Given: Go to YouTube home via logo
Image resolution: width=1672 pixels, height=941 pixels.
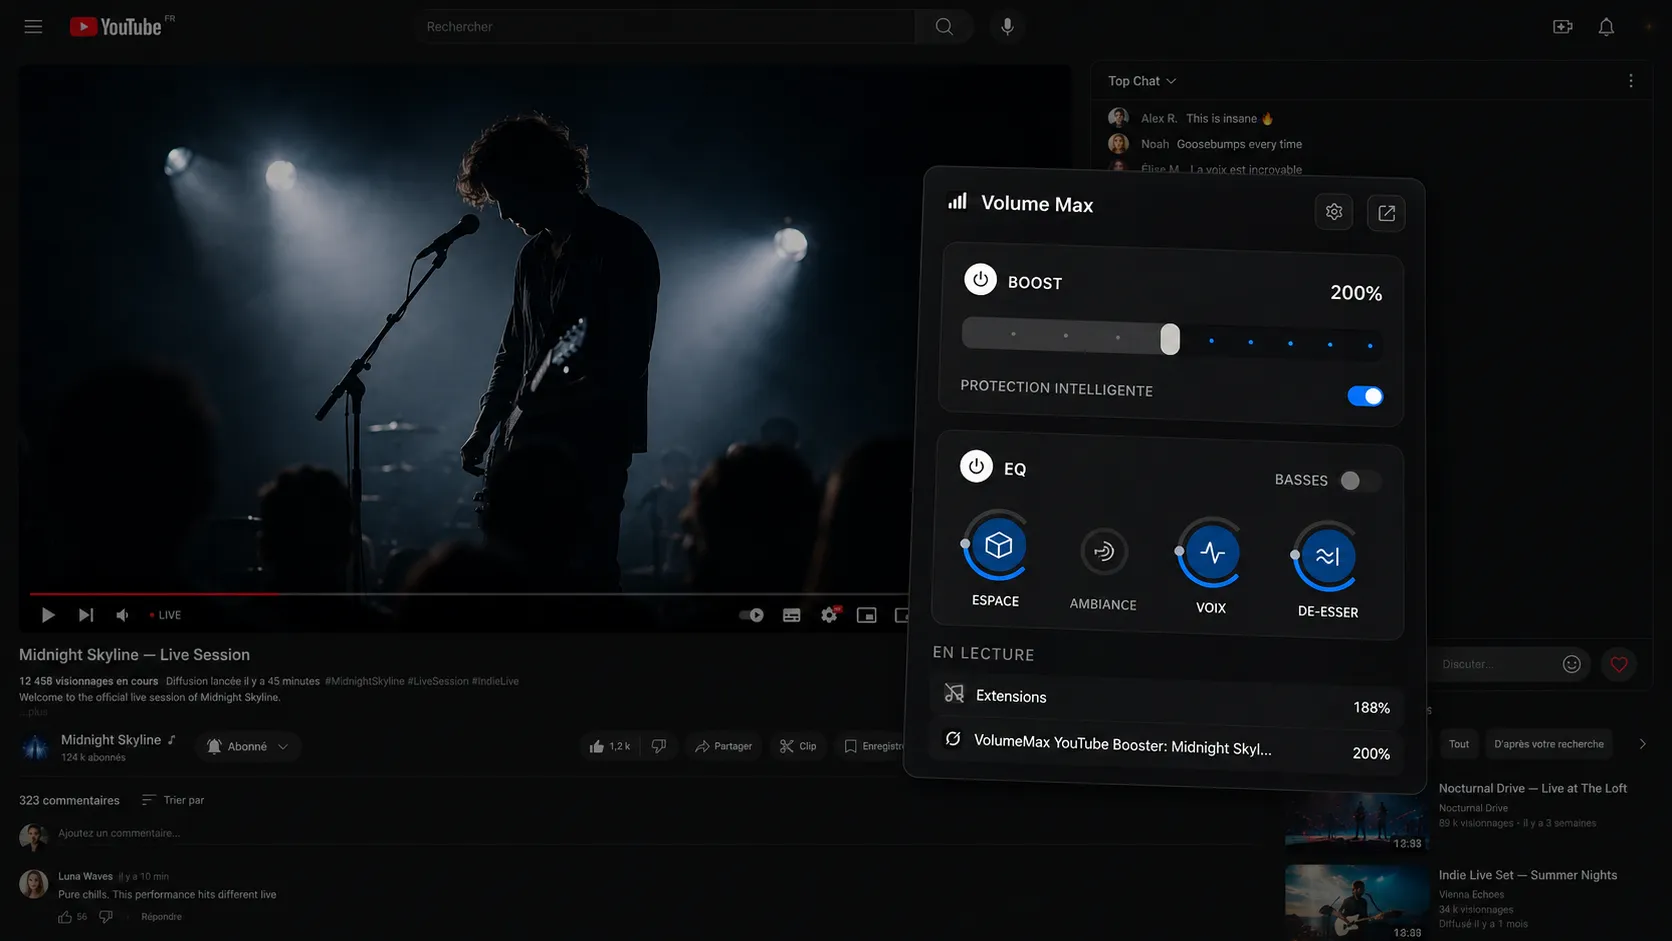Looking at the screenshot, I should pyautogui.click(x=116, y=27).
